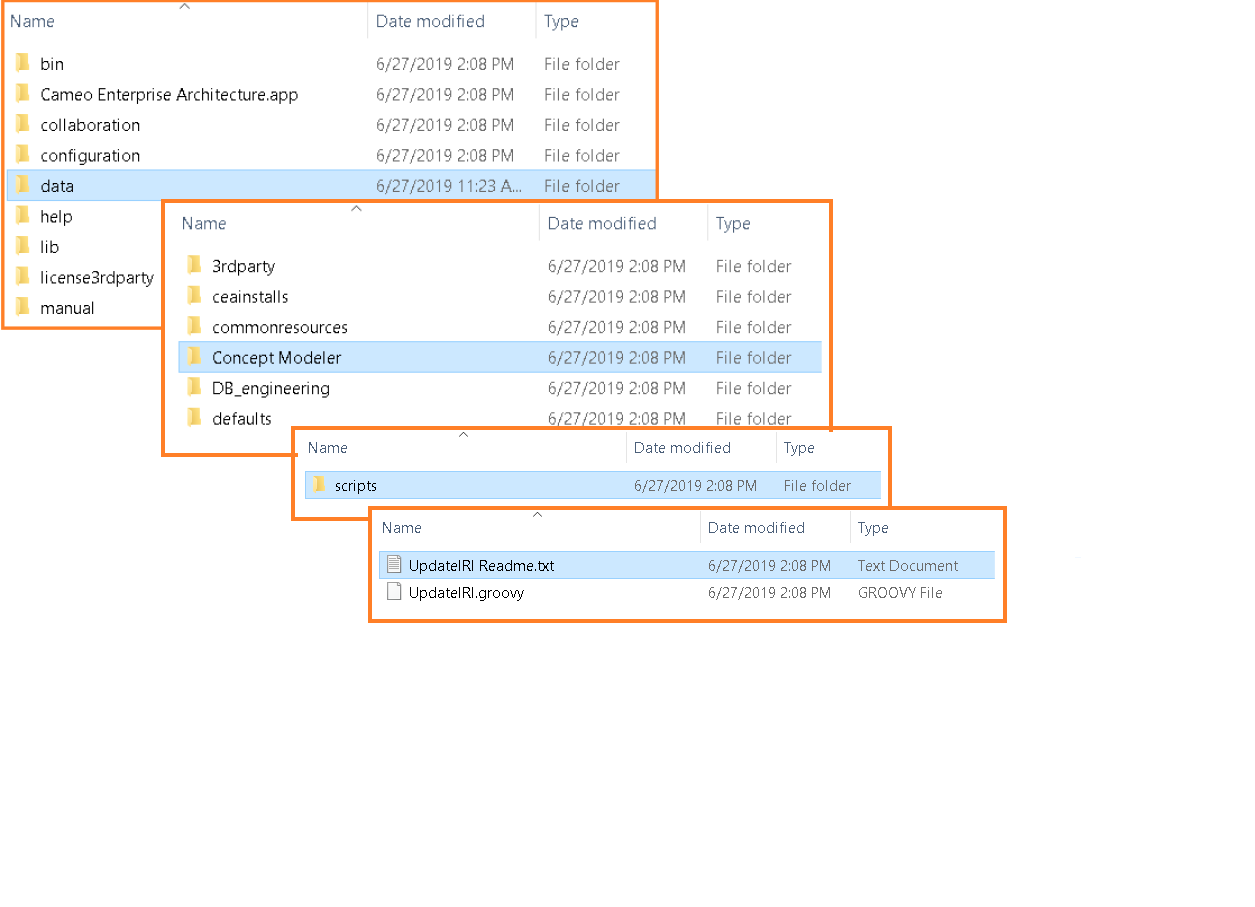
Task: Select the 'UpdateIRI Readme.txt' file name
Action: (x=481, y=565)
